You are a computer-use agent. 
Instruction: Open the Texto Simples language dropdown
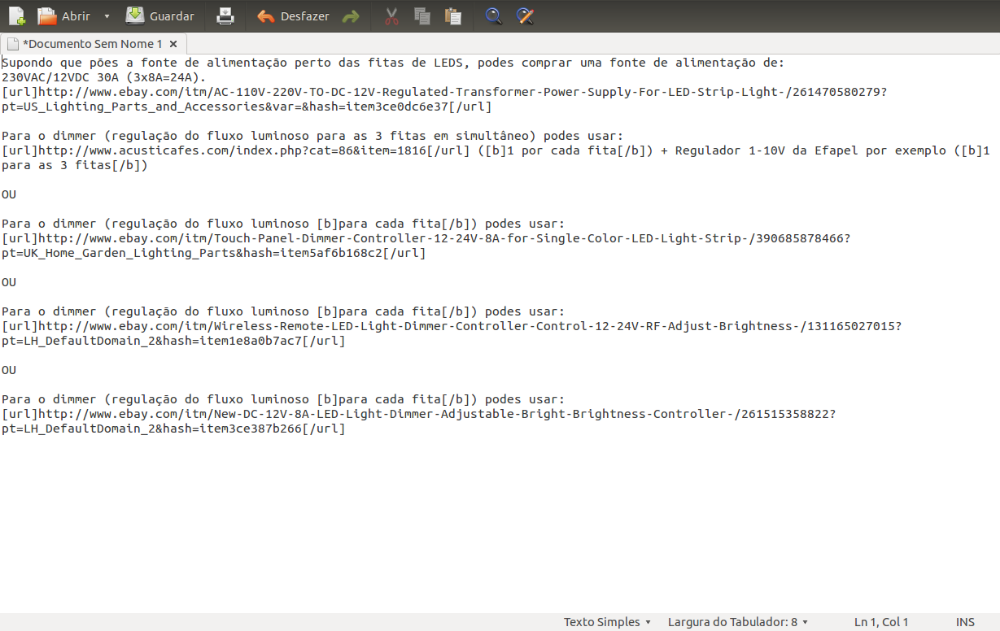607,622
